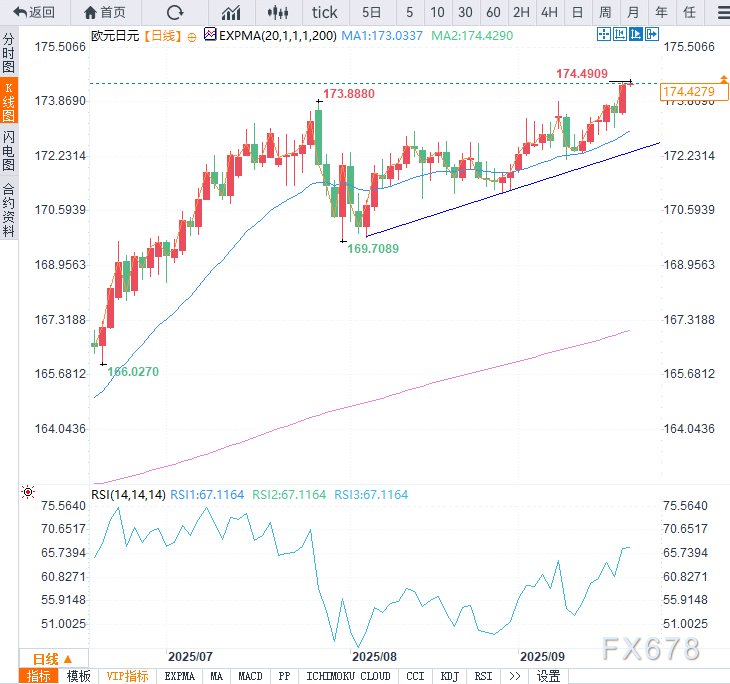Image resolution: width=730 pixels, height=684 pixels.
Task: Click the 174.4279 current price marker
Action: (688, 92)
